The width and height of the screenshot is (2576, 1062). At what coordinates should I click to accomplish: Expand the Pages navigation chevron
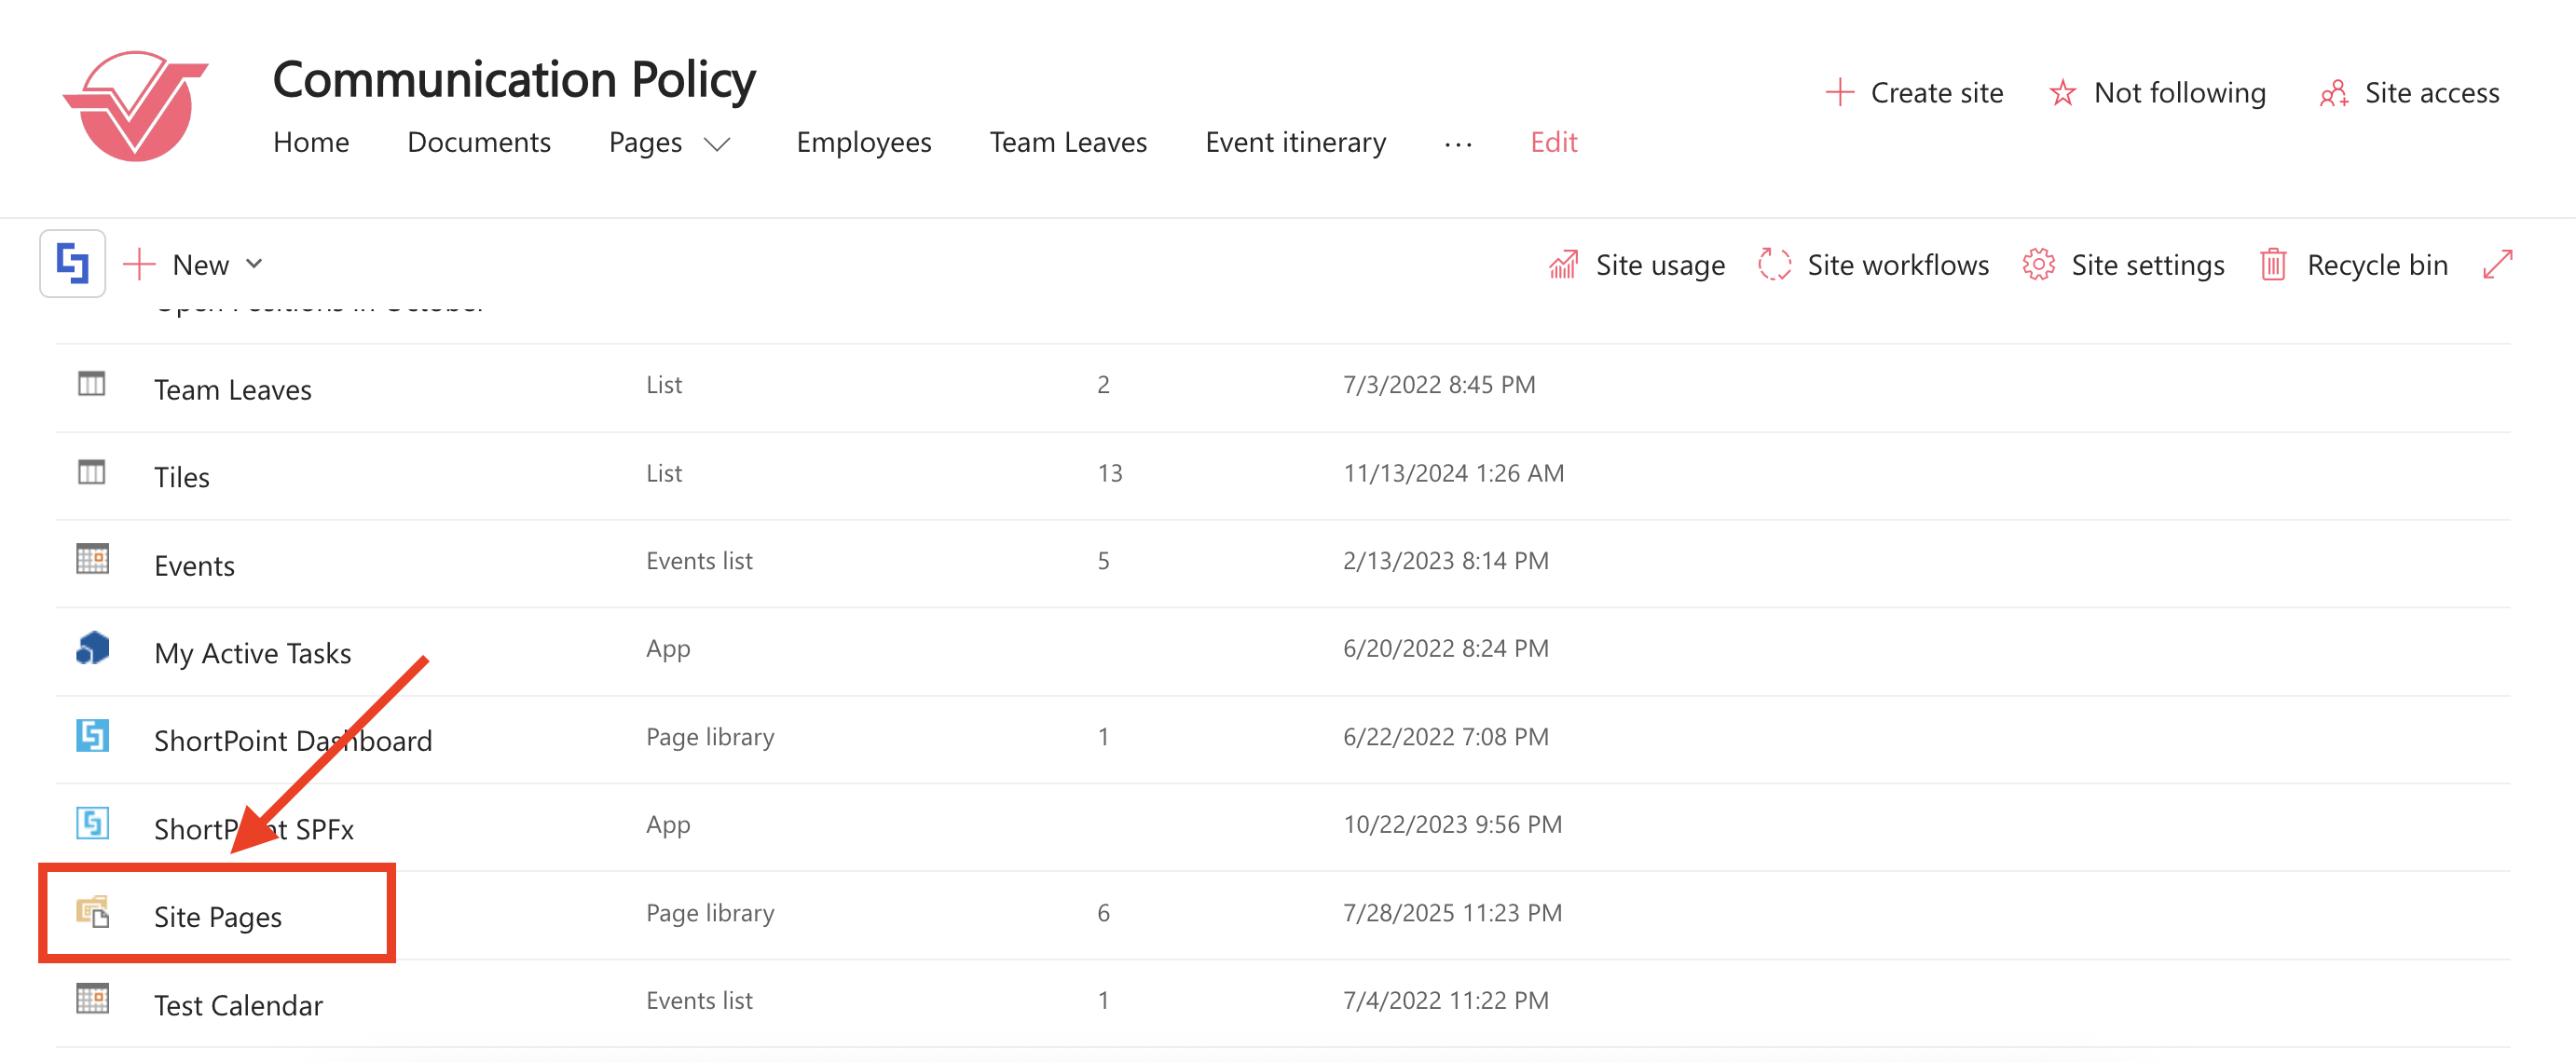point(717,144)
